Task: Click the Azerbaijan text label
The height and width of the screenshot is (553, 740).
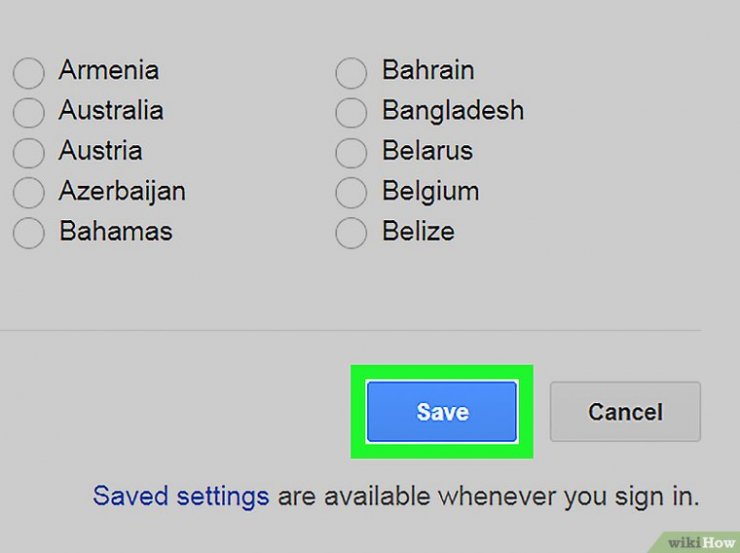Action: 122,192
